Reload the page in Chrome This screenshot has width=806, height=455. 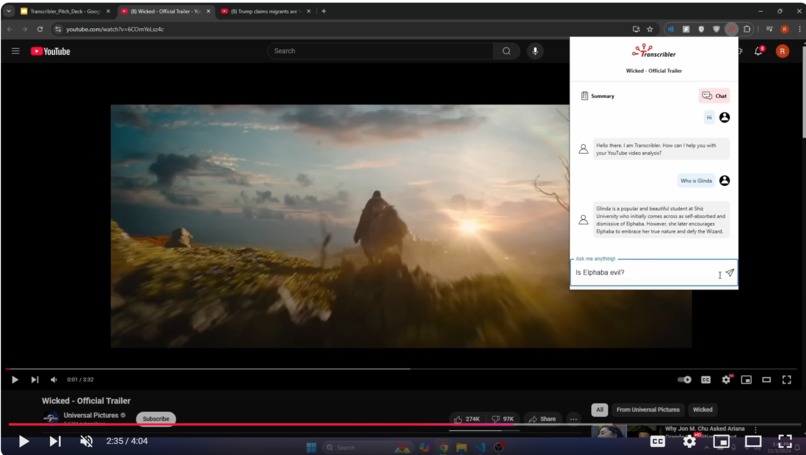40,29
